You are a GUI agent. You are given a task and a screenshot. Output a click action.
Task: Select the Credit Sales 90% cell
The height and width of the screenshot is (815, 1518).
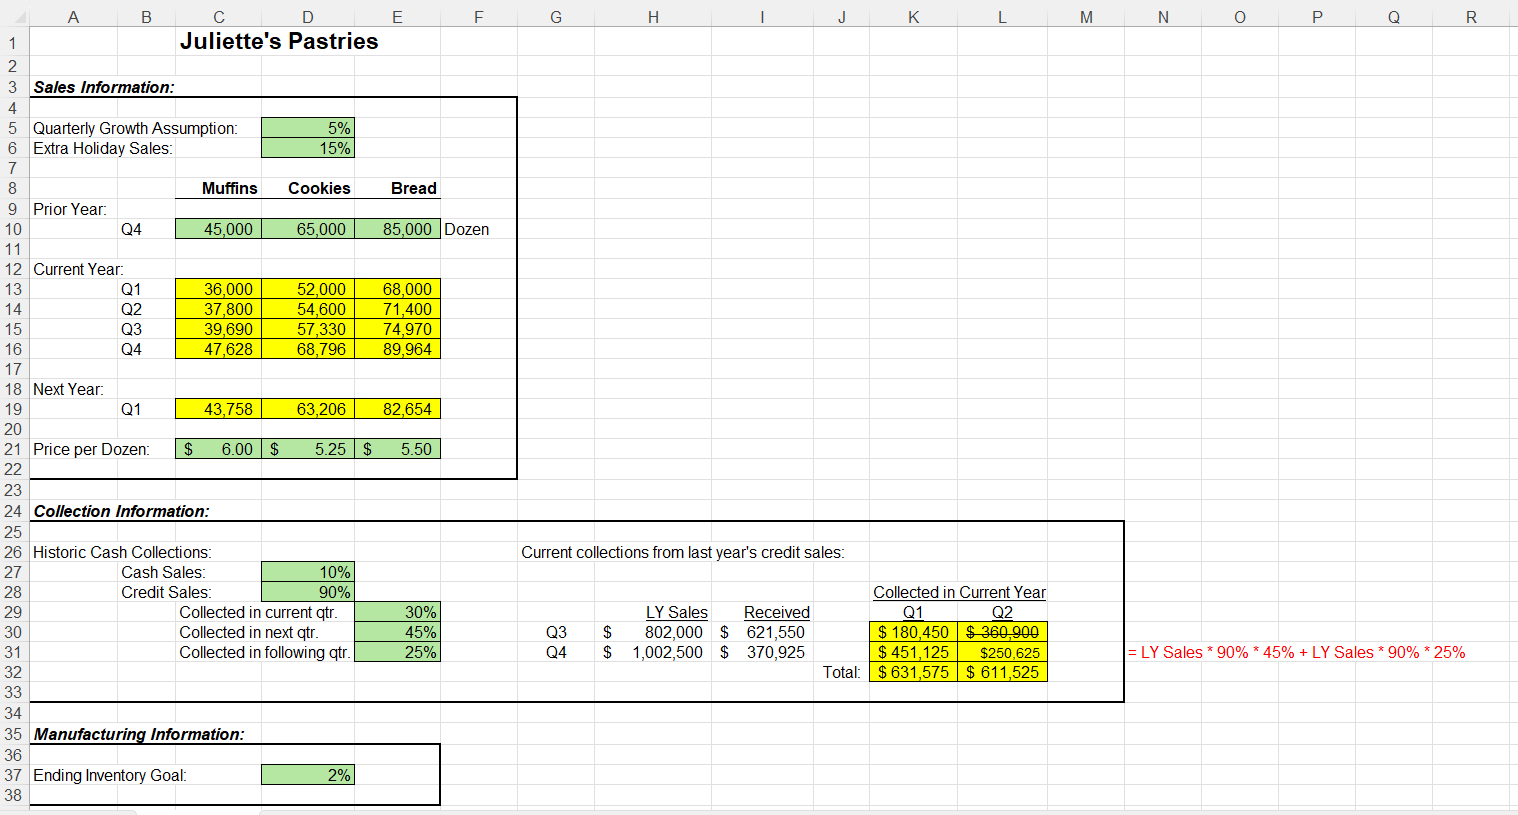pos(308,591)
